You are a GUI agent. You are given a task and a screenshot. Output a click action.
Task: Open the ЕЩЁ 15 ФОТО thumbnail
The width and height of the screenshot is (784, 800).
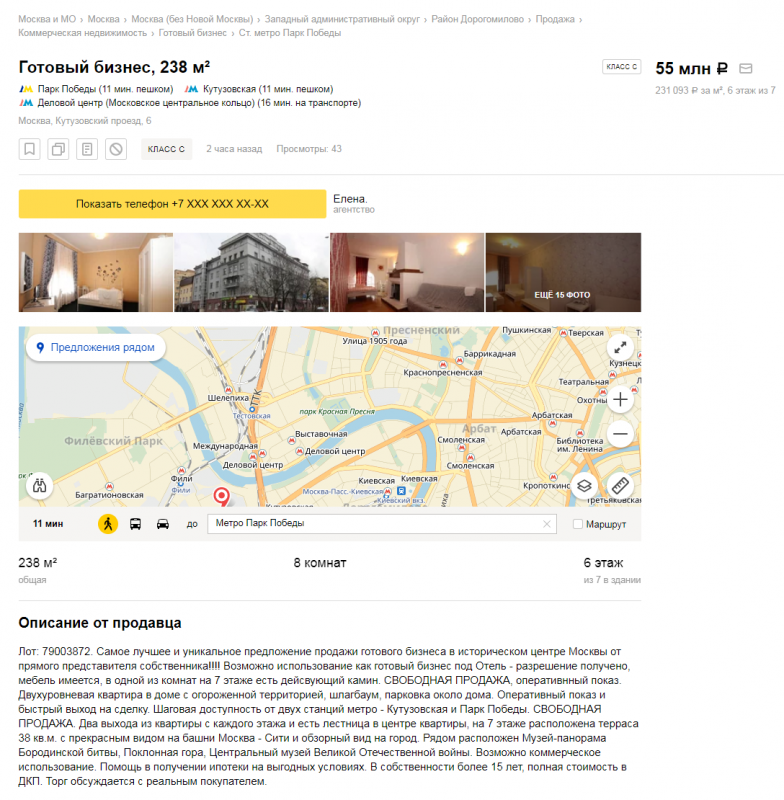coord(563,272)
